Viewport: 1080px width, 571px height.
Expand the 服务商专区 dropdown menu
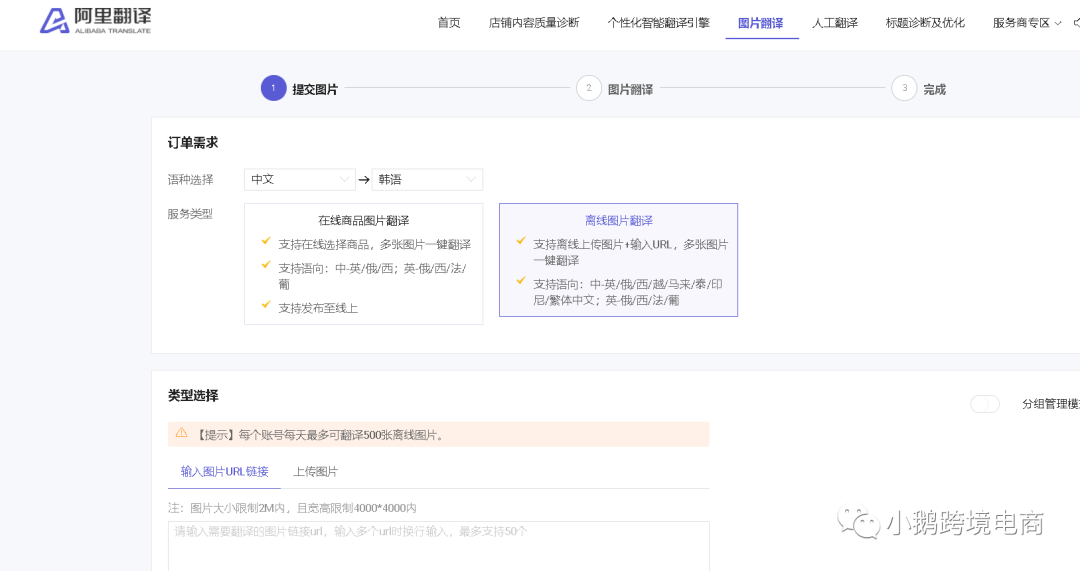(x=1027, y=23)
